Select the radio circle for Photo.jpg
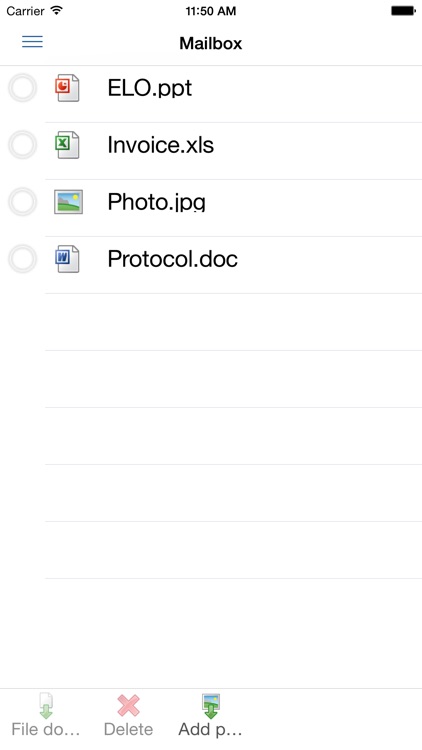Image resolution: width=422 pixels, height=750 pixels. pos(22,201)
